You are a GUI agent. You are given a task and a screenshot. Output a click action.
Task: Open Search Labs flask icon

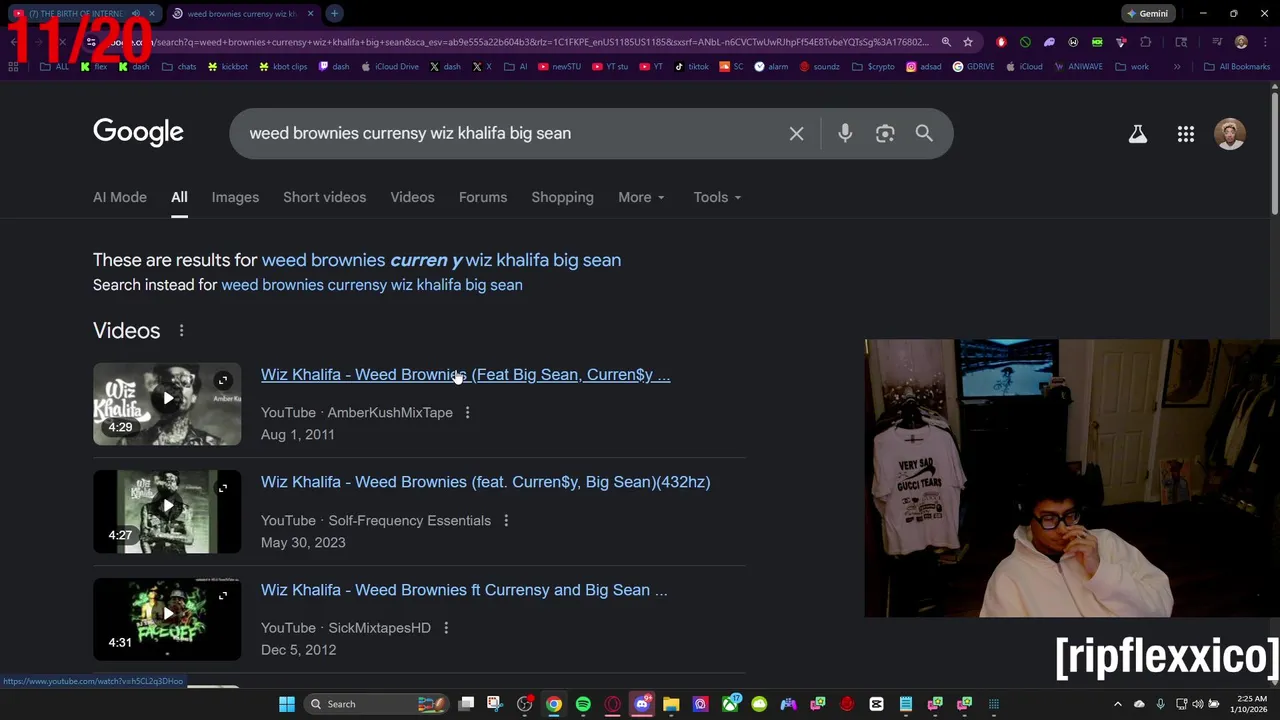(x=1138, y=134)
